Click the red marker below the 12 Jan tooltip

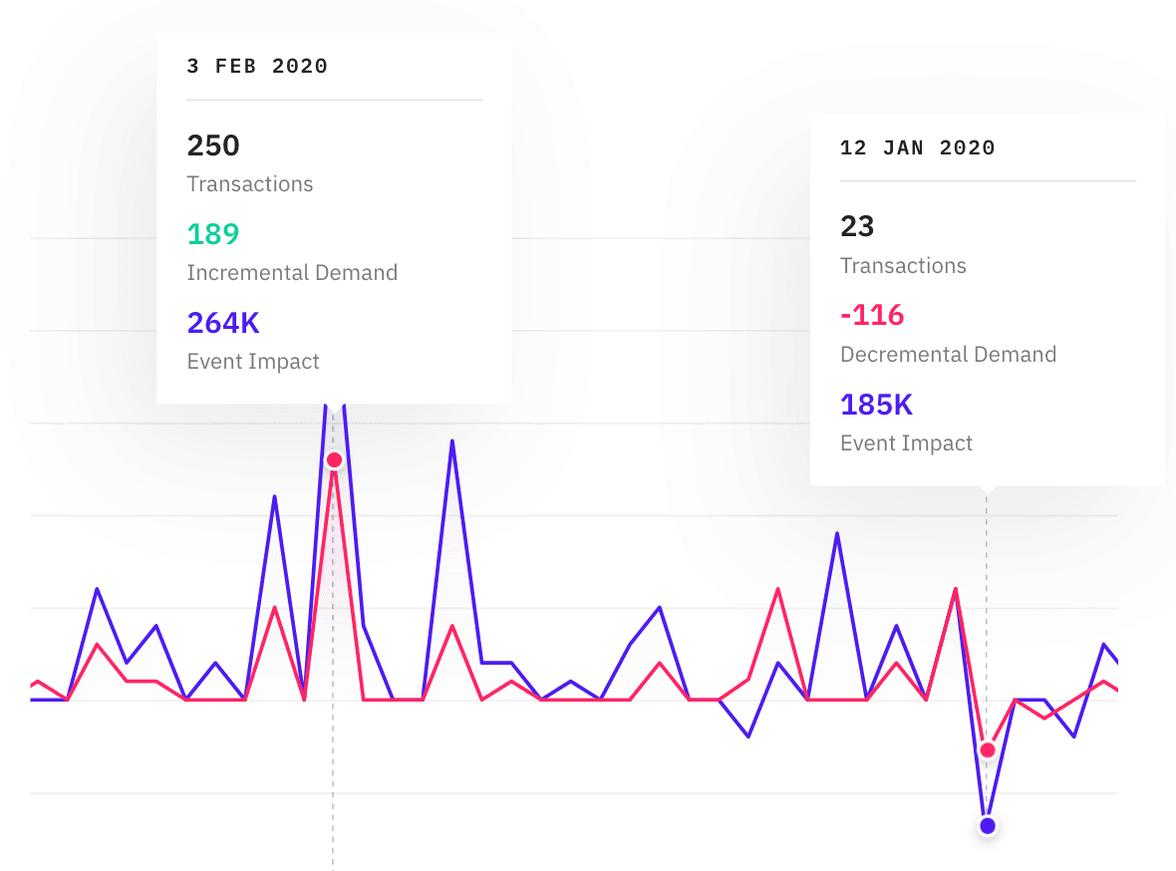point(988,750)
